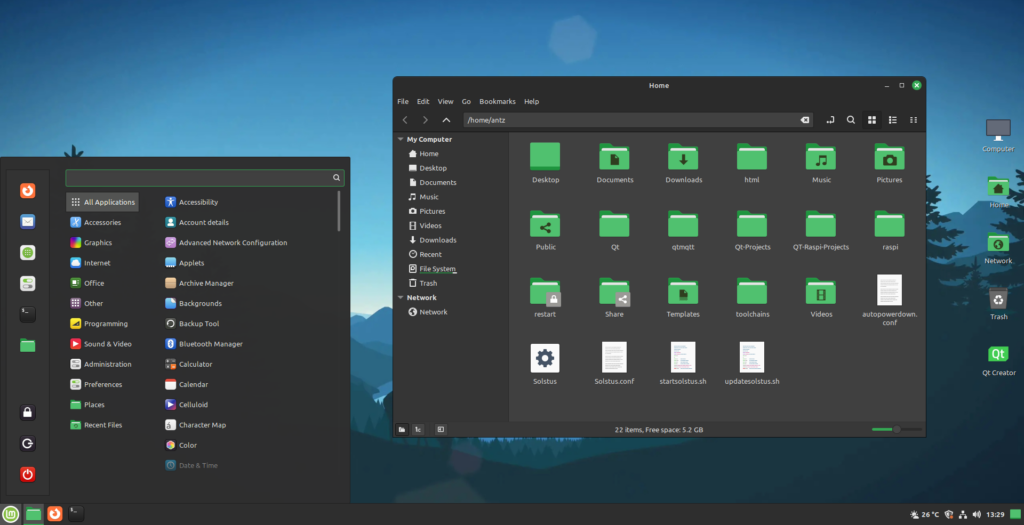Screen dimensions: 1024x525
Task: Clear the /home/antz path field
Action: point(805,120)
